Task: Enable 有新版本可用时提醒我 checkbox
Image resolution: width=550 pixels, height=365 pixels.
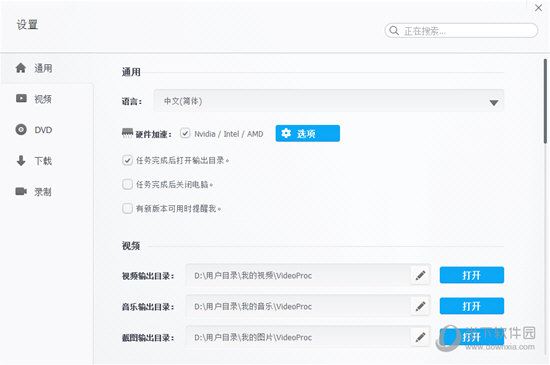Action: 127,208
